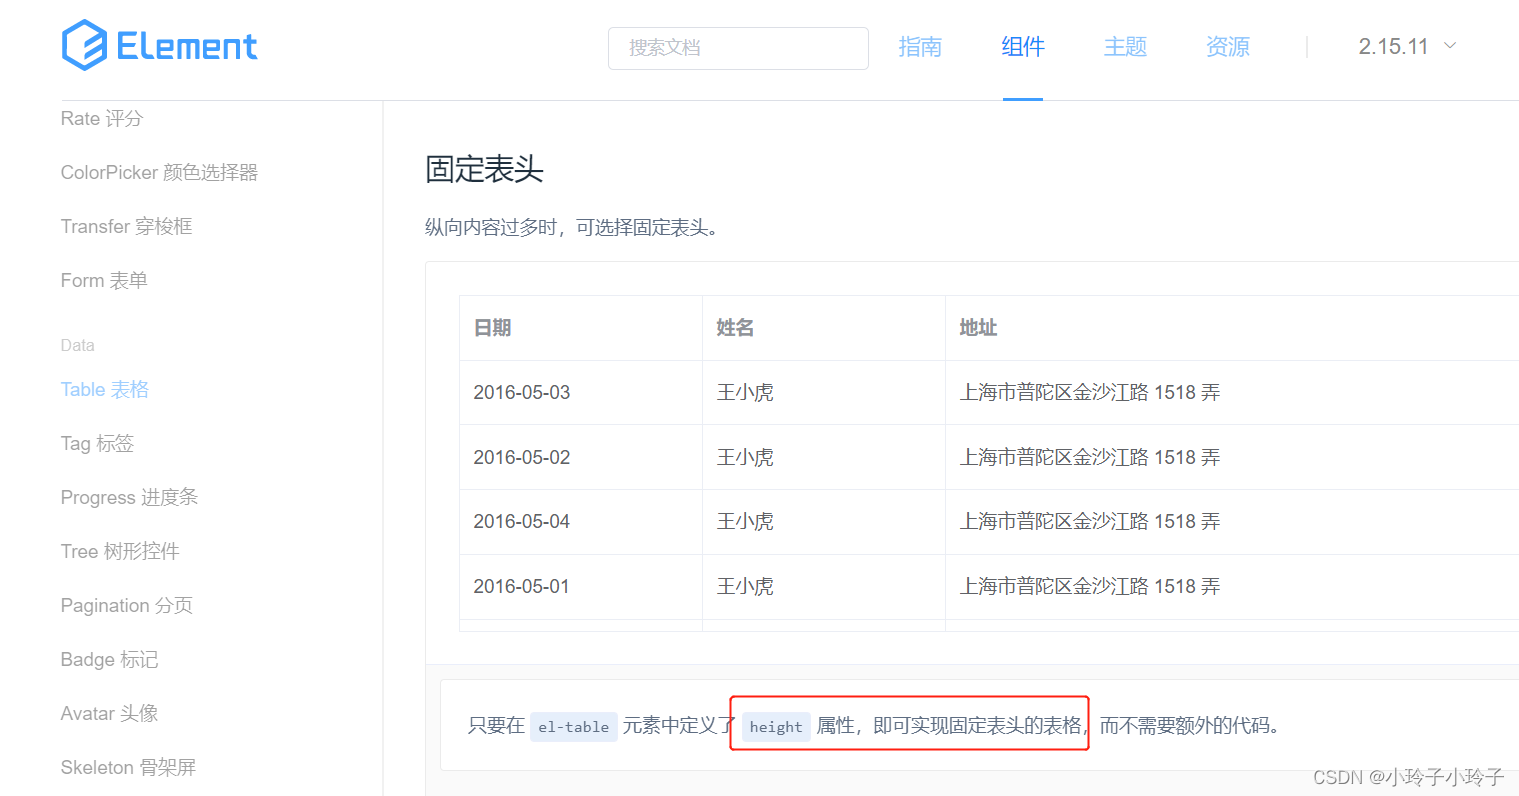Open Avatar 头像 sidebar item

109,713
